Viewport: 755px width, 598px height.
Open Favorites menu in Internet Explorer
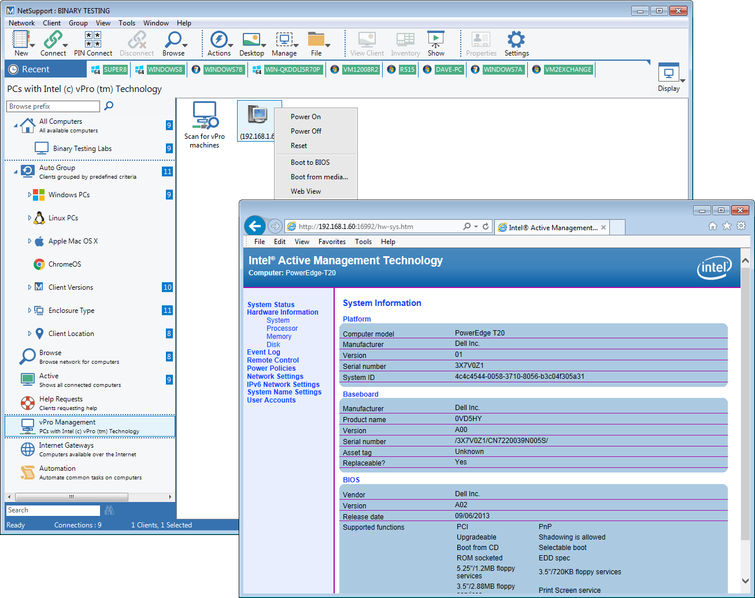(x=332, y=241)
